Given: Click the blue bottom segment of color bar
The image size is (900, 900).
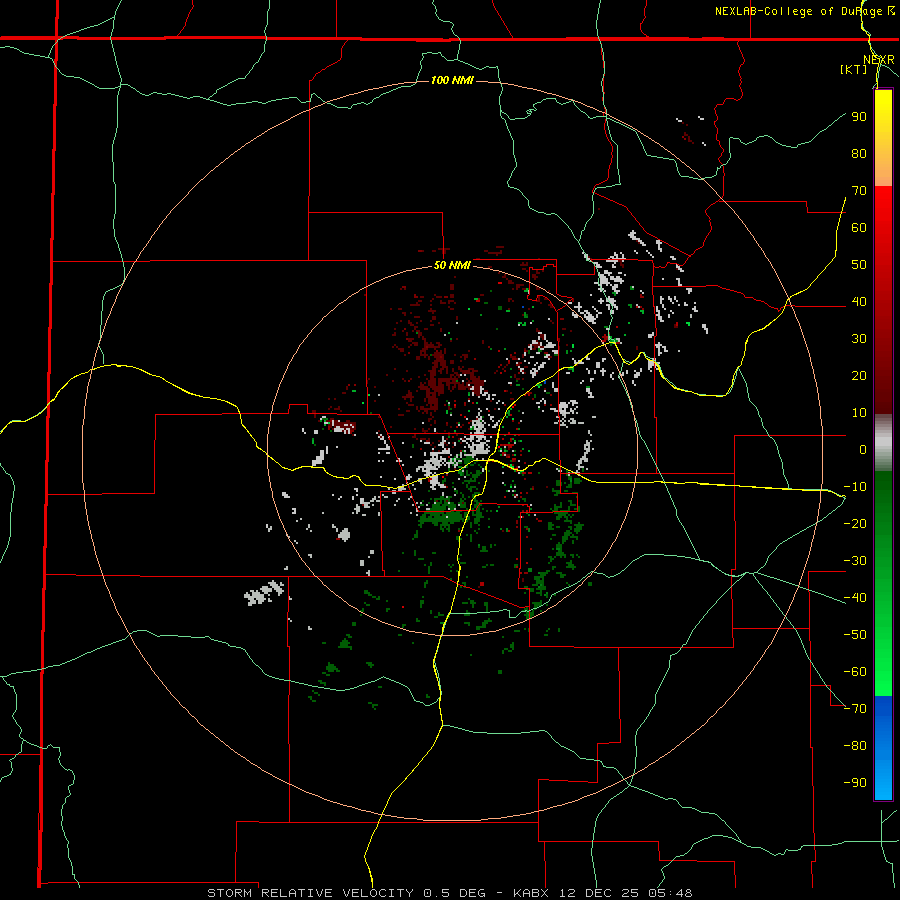Looking at the screenshot, I should pyautogui.click(x=883, y=748).
